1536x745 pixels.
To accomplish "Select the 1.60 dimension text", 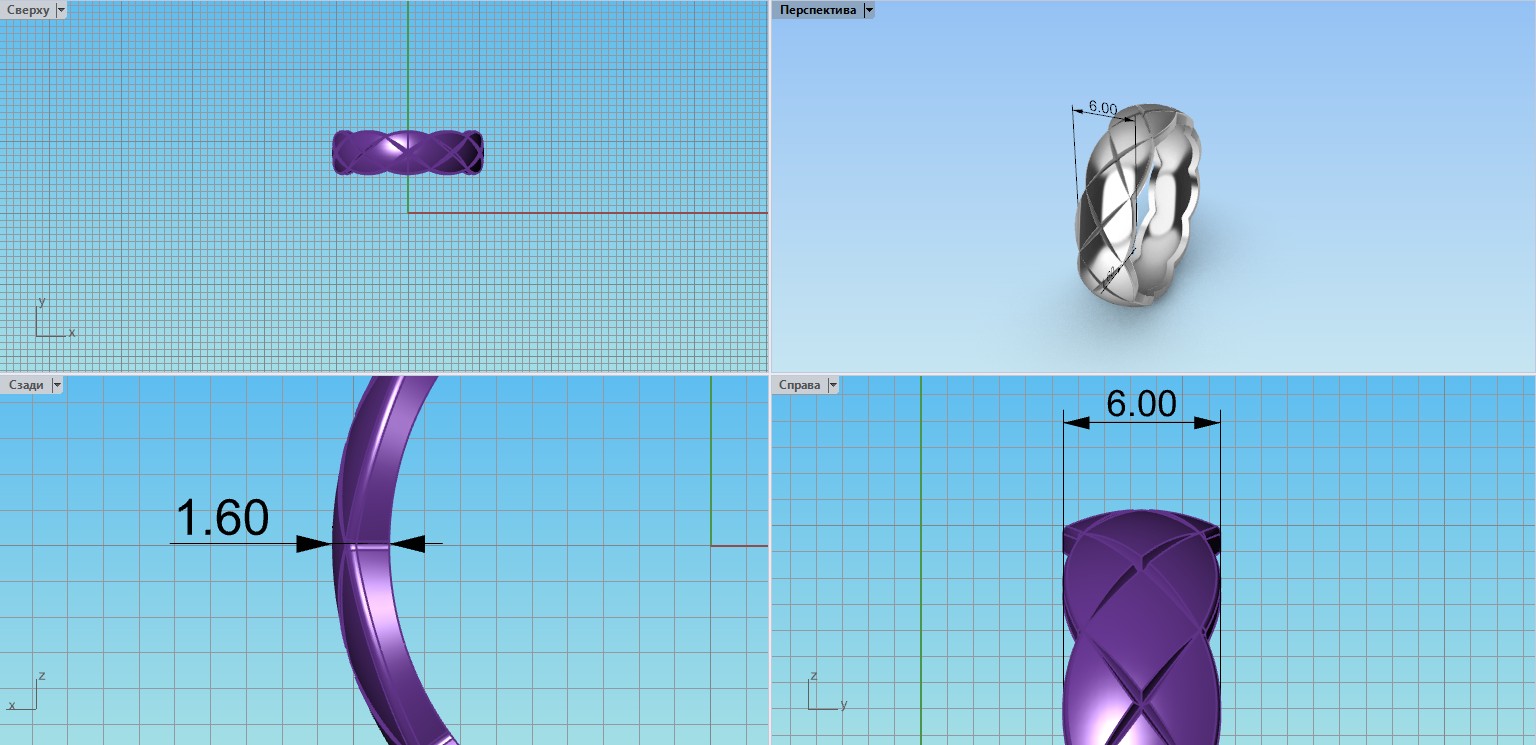I will pyautogui.click(x=222, y=518).
